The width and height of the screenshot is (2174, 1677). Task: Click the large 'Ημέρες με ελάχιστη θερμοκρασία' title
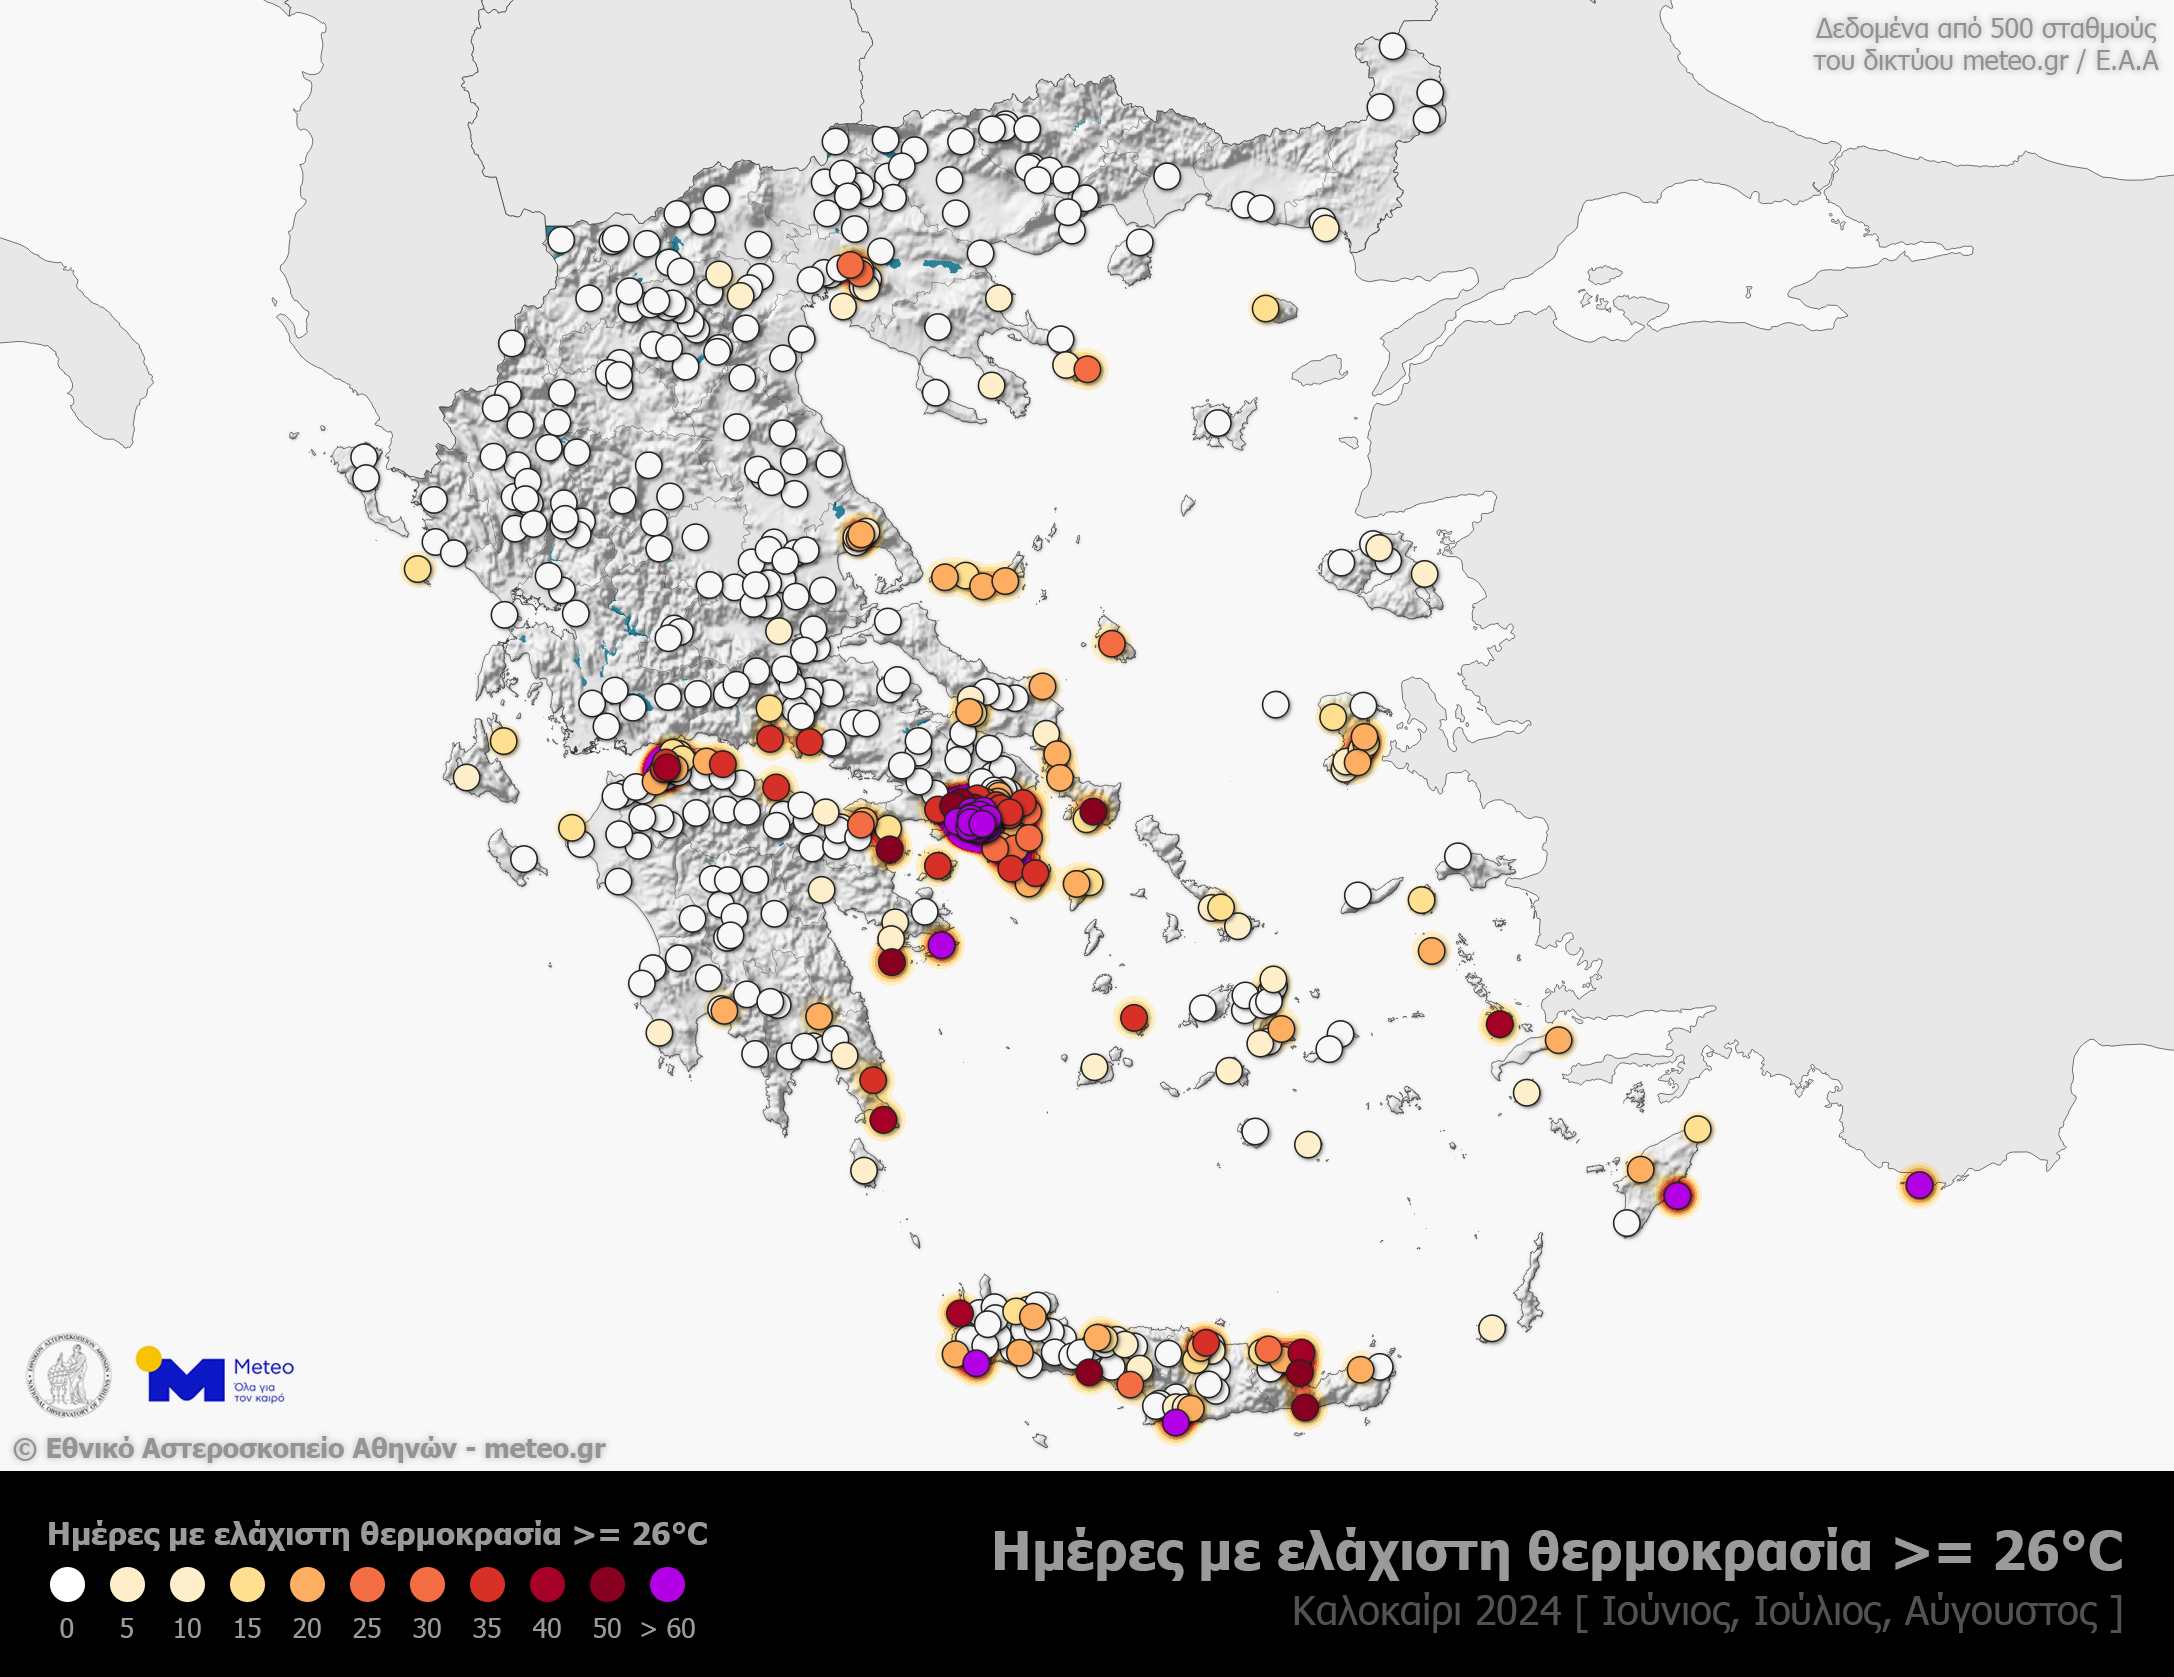coord(1556,1551)
